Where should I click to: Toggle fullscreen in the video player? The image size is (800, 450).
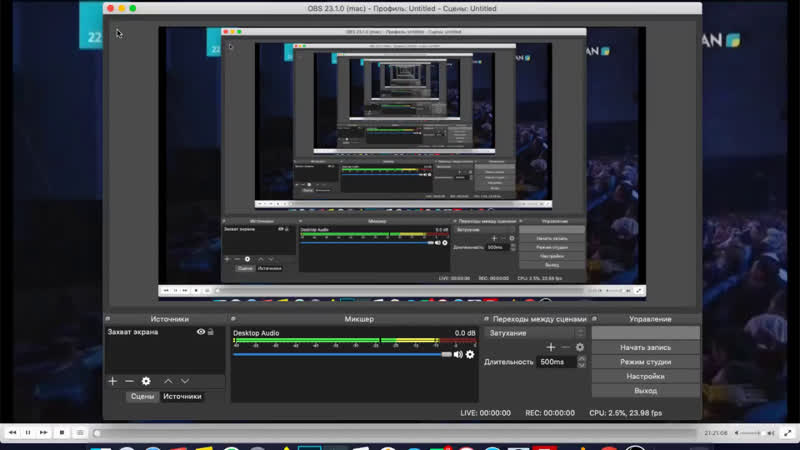tap(788, 433)
